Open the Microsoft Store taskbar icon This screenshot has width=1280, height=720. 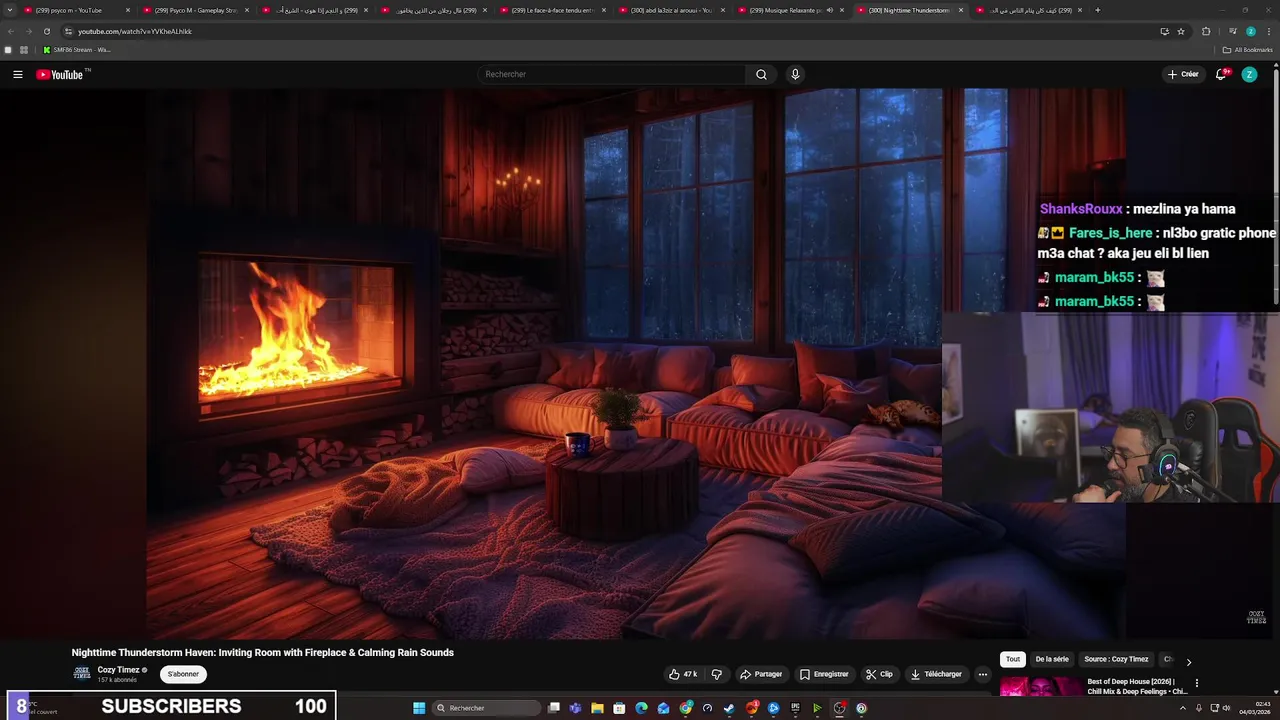click(x=619, y=708)
